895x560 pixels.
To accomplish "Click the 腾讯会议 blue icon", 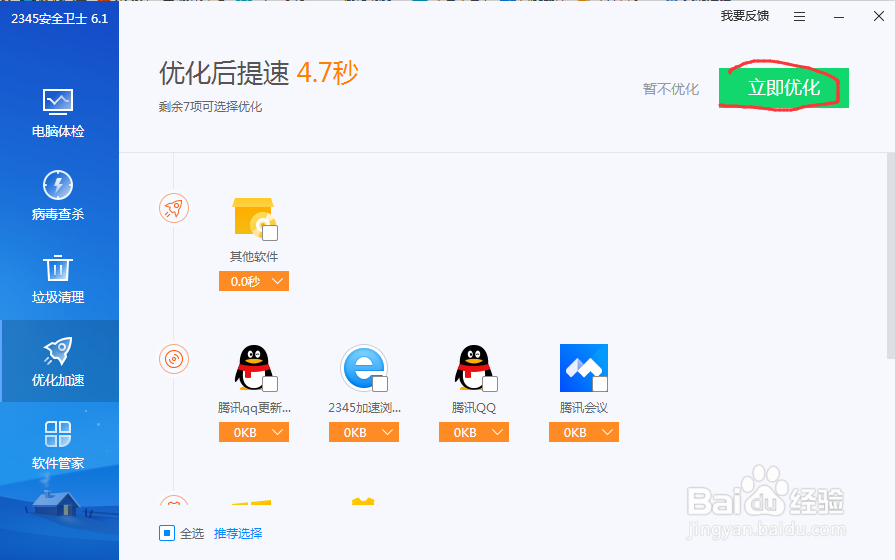I will click(x=583, y=368).
